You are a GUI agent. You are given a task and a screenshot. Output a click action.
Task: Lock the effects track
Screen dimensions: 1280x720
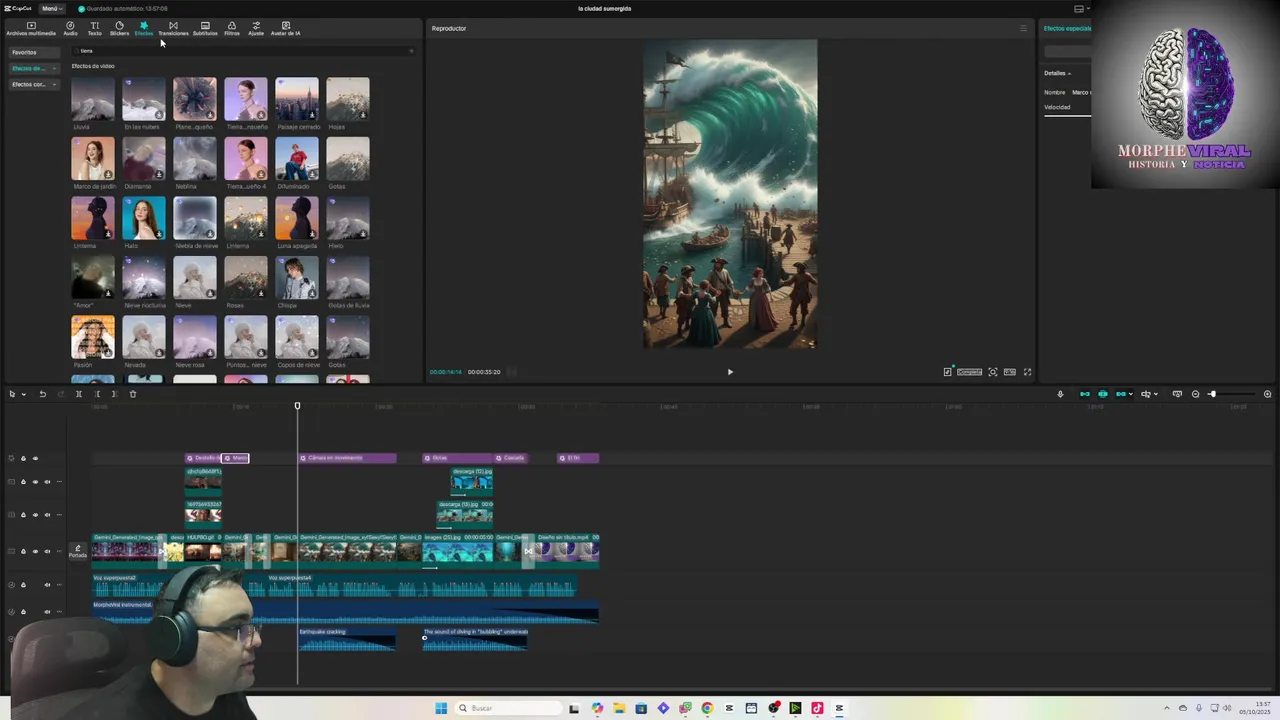pos(23,458)
